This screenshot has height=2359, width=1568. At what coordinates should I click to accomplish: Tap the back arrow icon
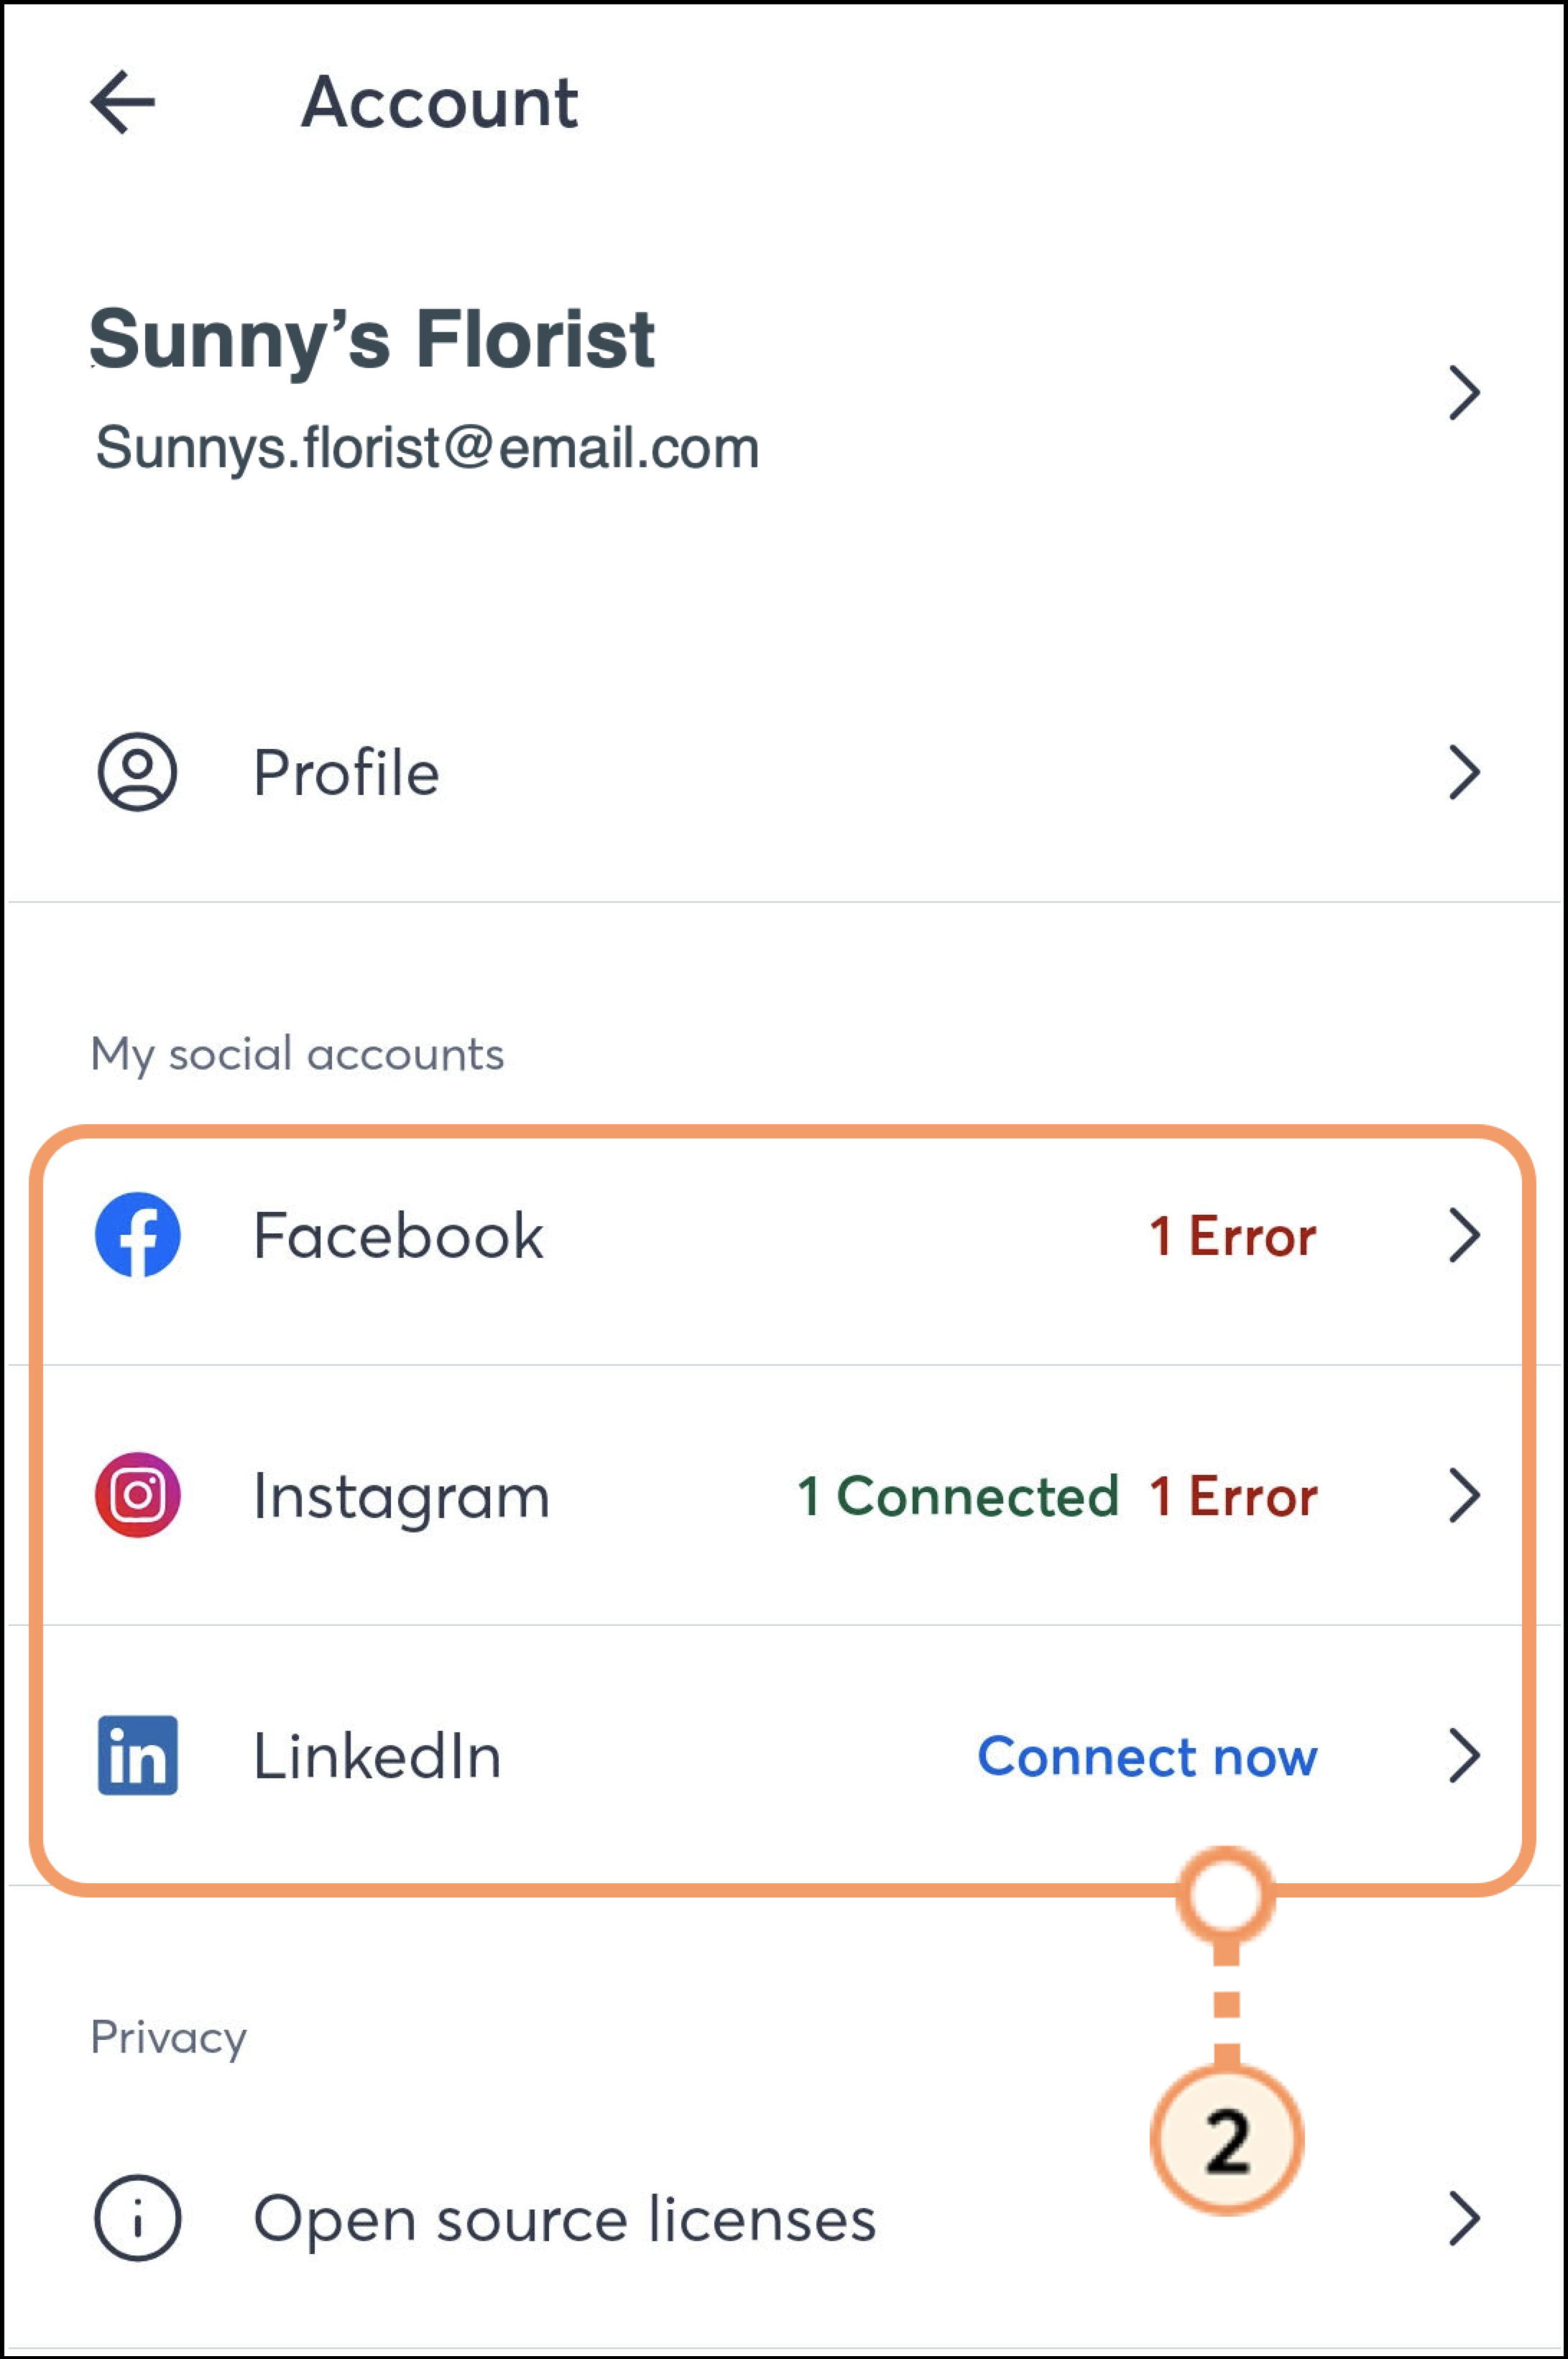click(122, 102)
